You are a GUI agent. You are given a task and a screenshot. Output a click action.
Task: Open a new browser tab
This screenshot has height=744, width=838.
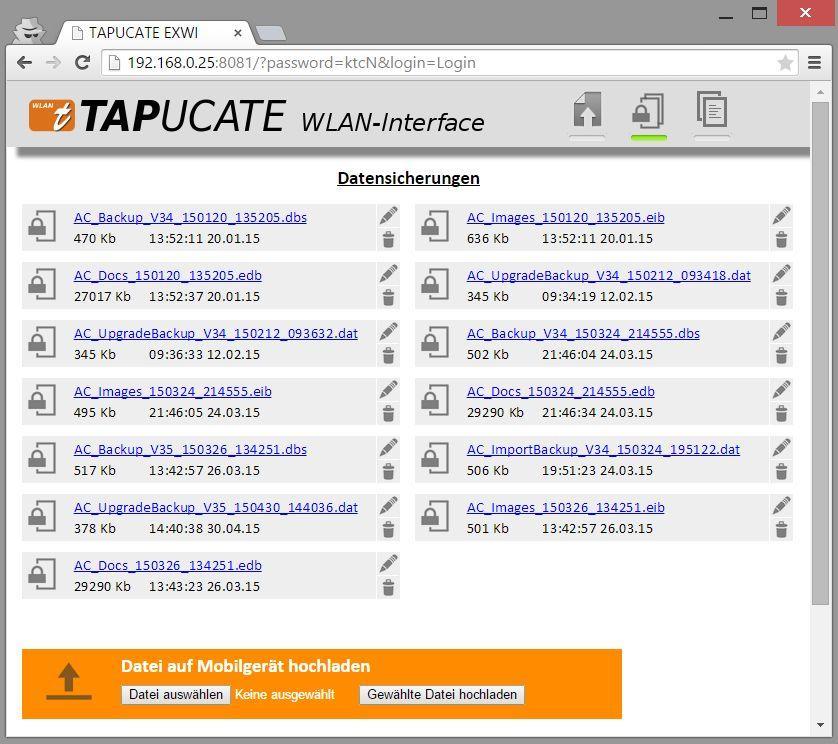(271, 33)
